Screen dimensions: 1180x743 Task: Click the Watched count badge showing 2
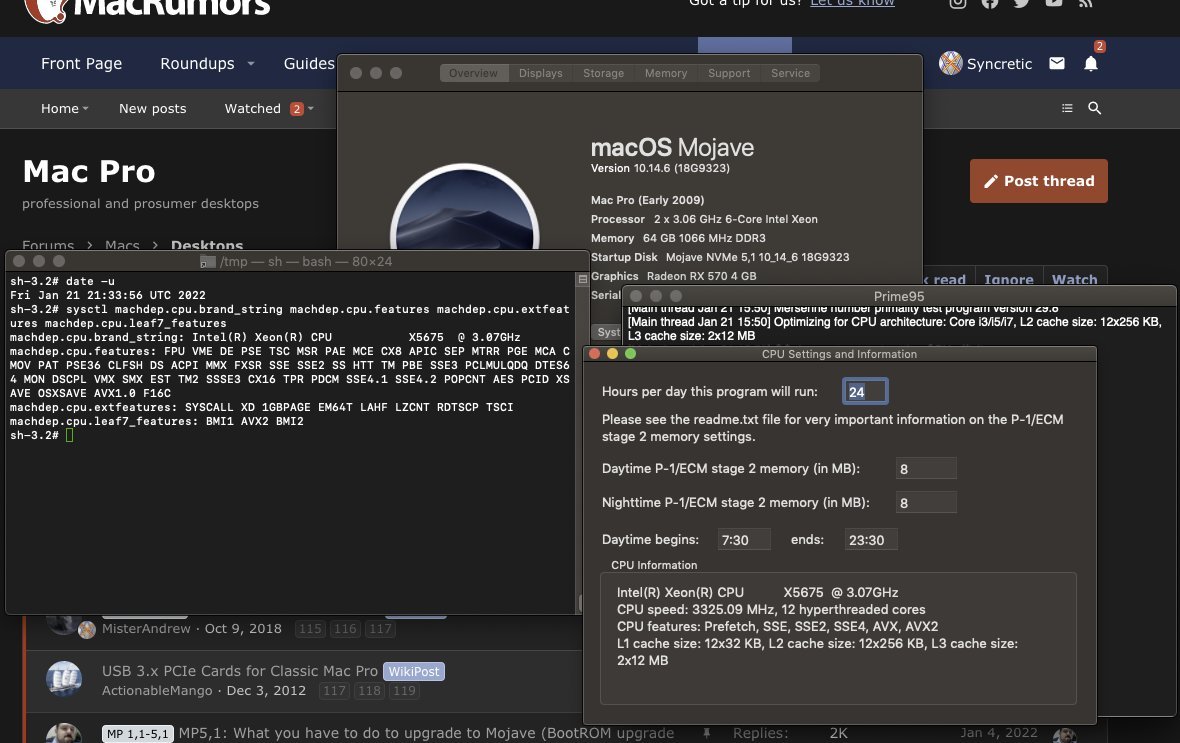pos(297,109)
